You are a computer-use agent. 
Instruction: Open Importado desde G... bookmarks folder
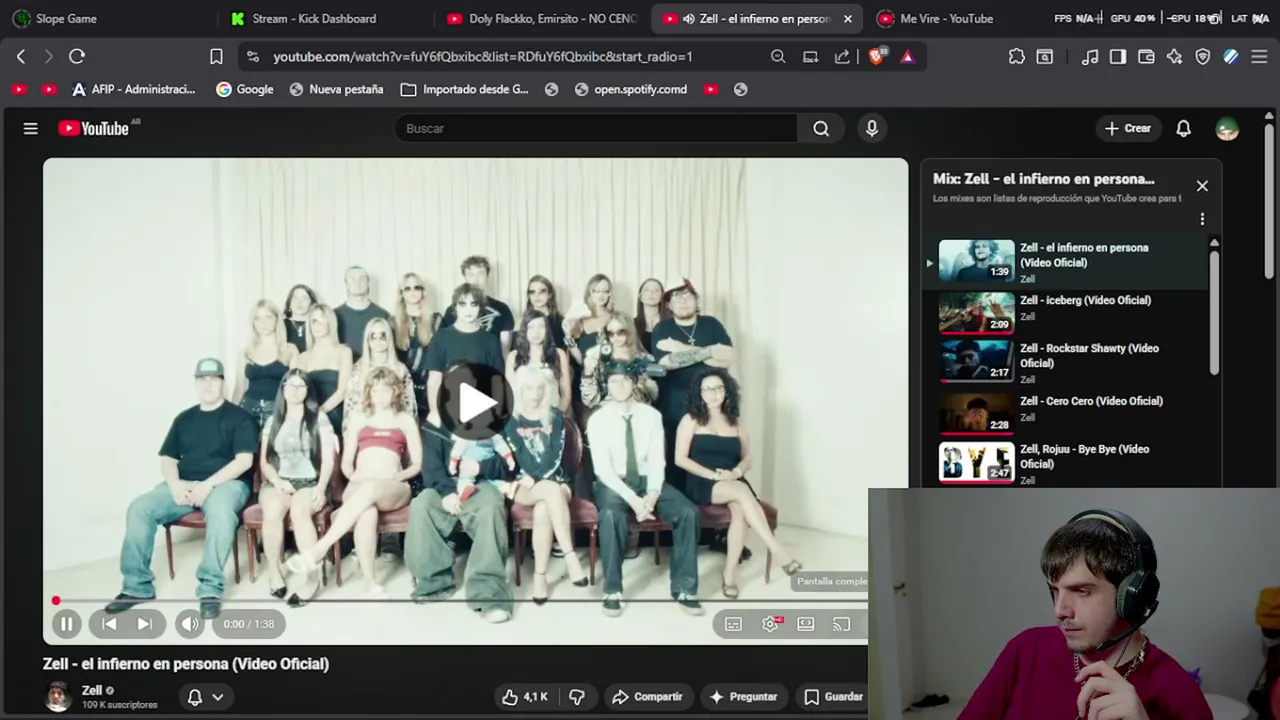pyautogui.click(x=464, y=89)
